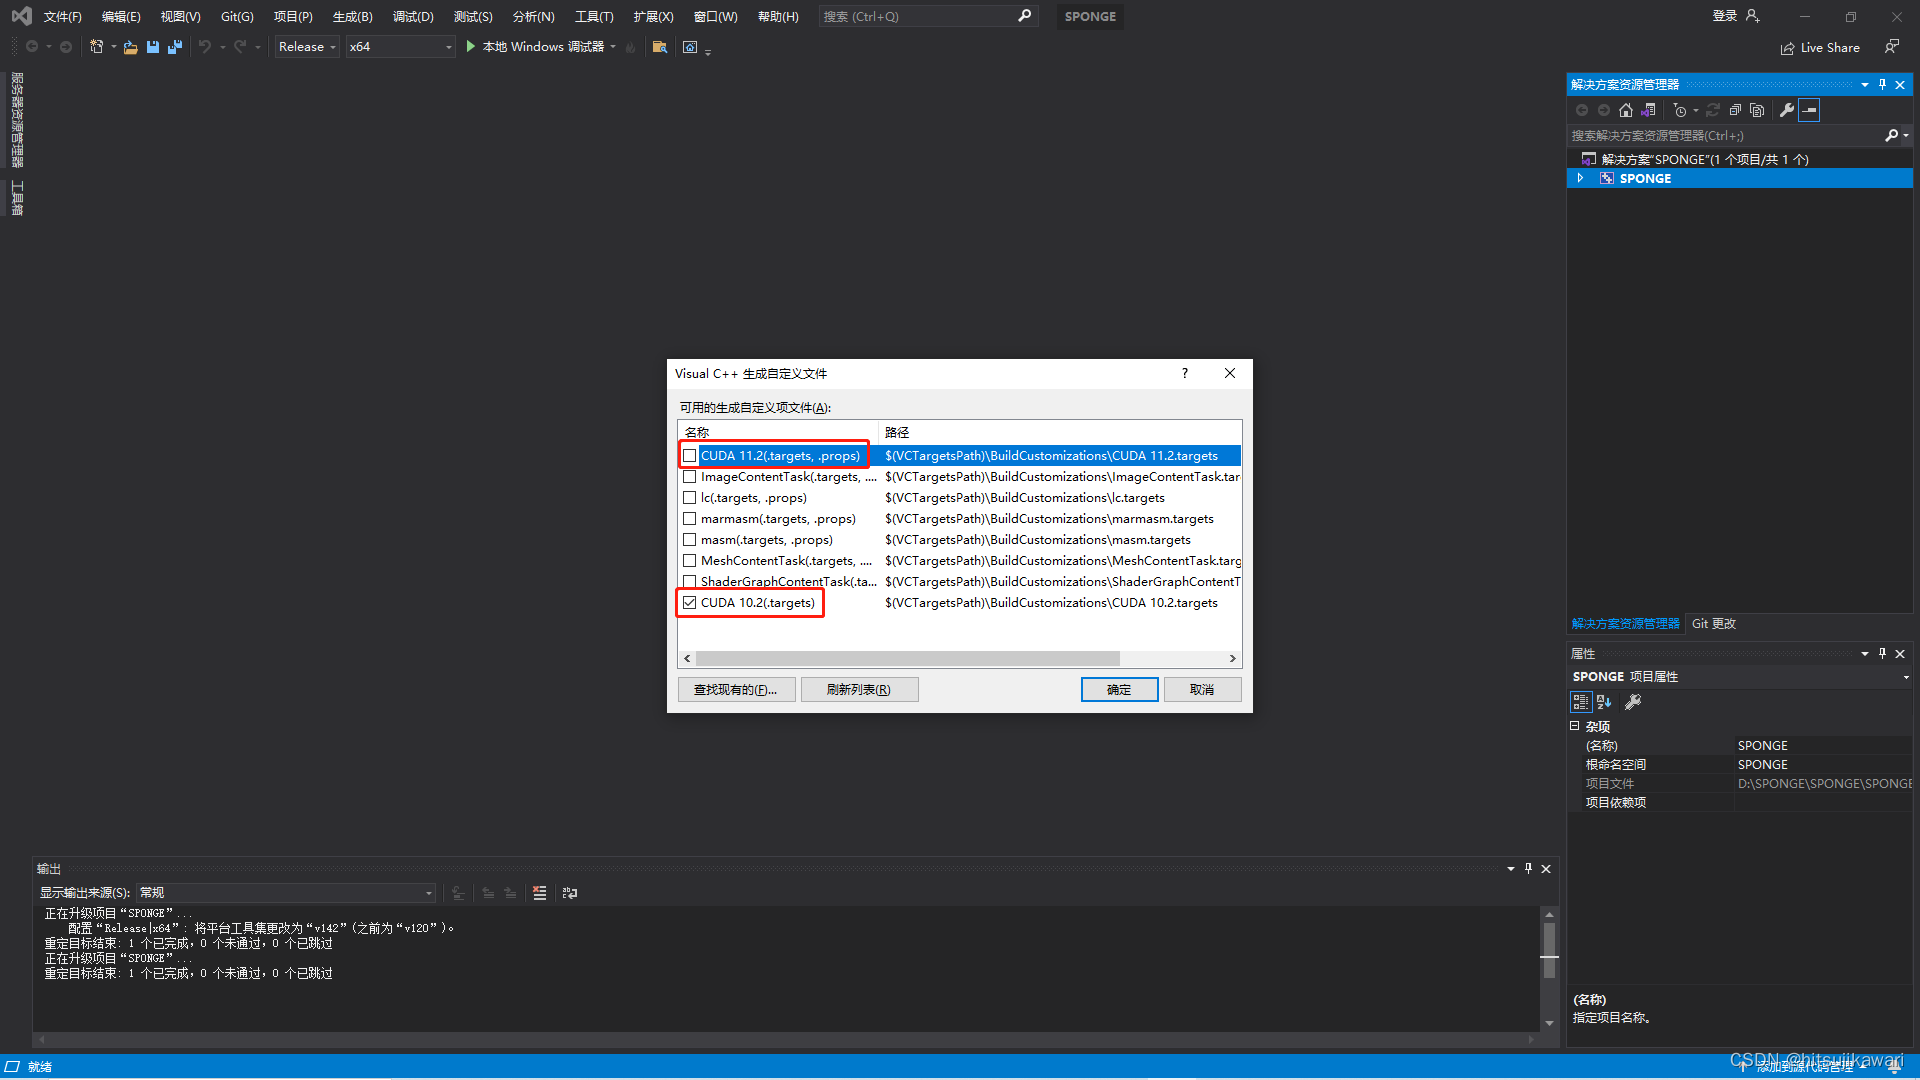Check the marmasm checkbox
1920x1080 pixels.
coord(690,519)
